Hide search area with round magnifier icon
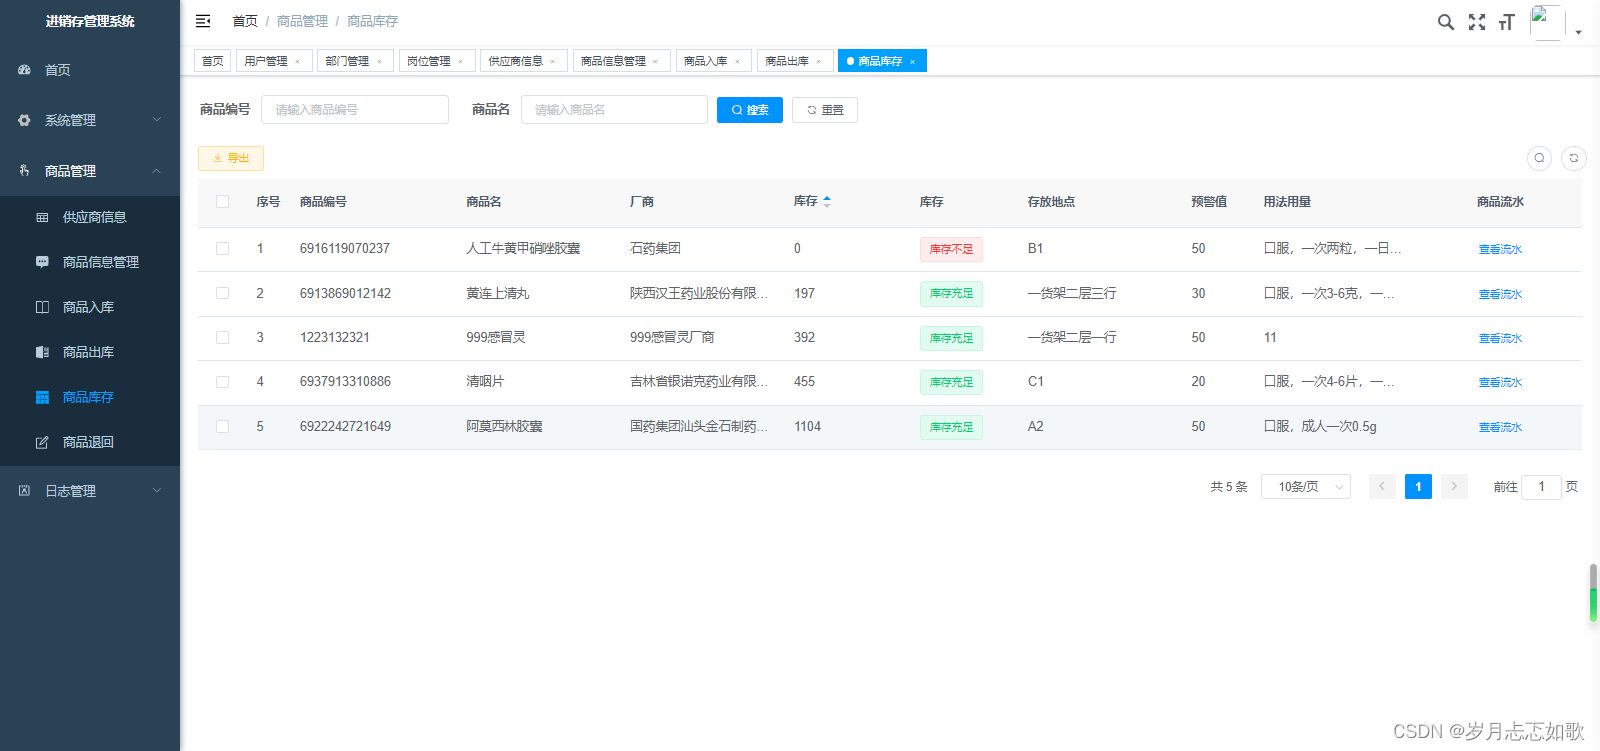1600x751 pixels. pos(1540,158)
